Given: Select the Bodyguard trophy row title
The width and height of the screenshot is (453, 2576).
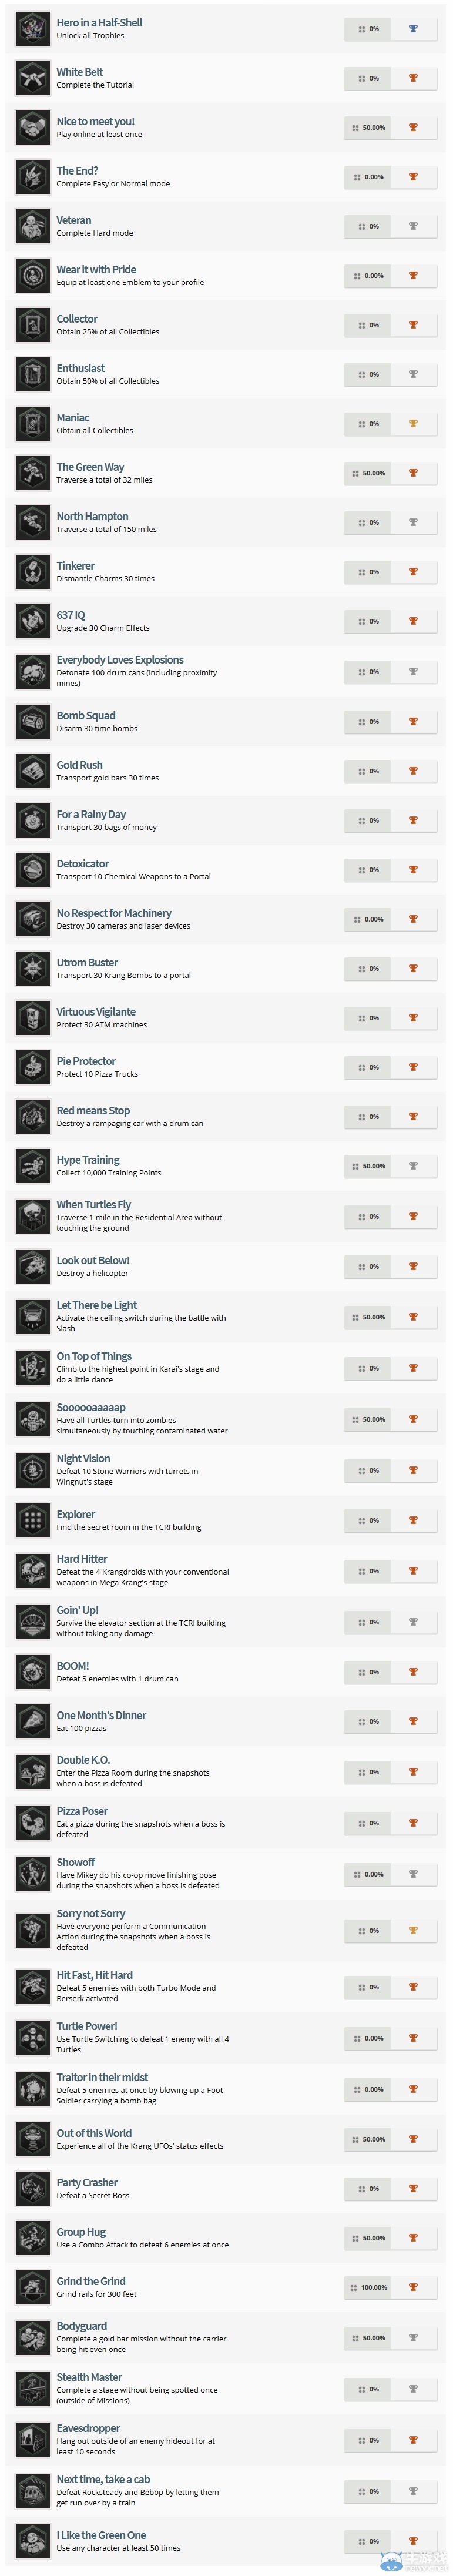Looking at the screenshot, I should tap(82, 2326).
